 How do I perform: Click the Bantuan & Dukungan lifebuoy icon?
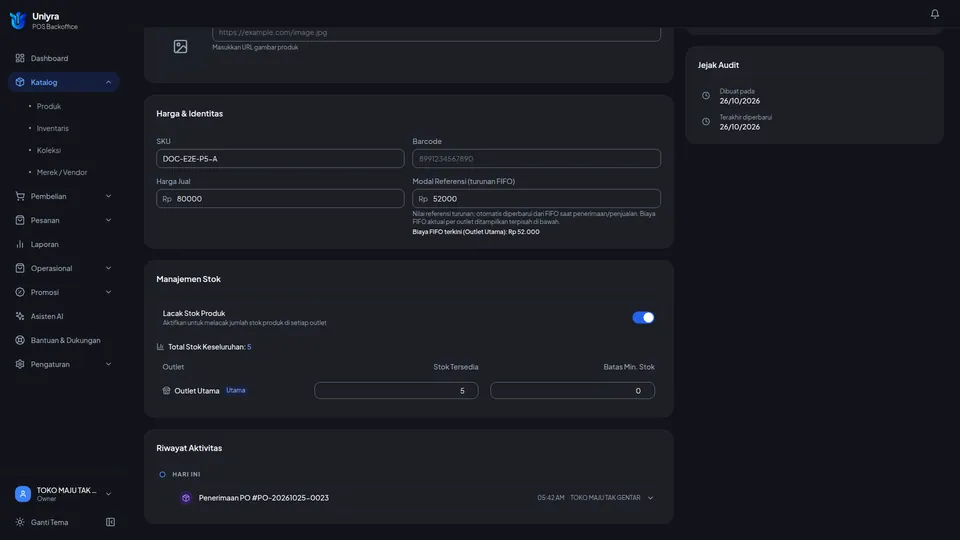coord(20,340)
